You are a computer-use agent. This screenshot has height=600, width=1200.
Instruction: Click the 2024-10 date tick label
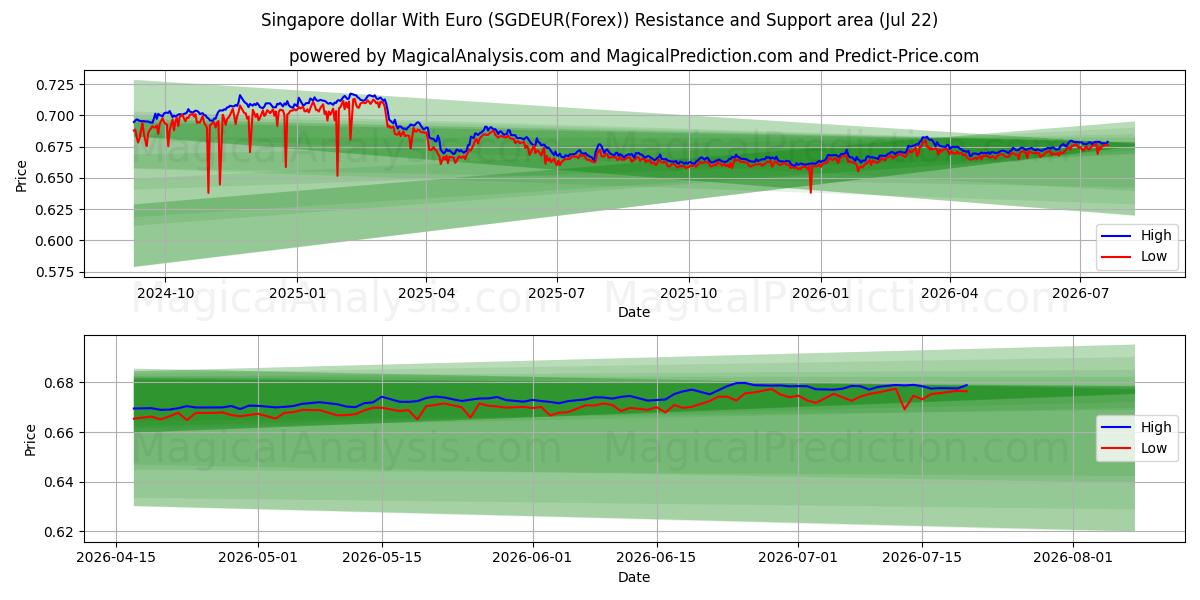click(165, 293)
